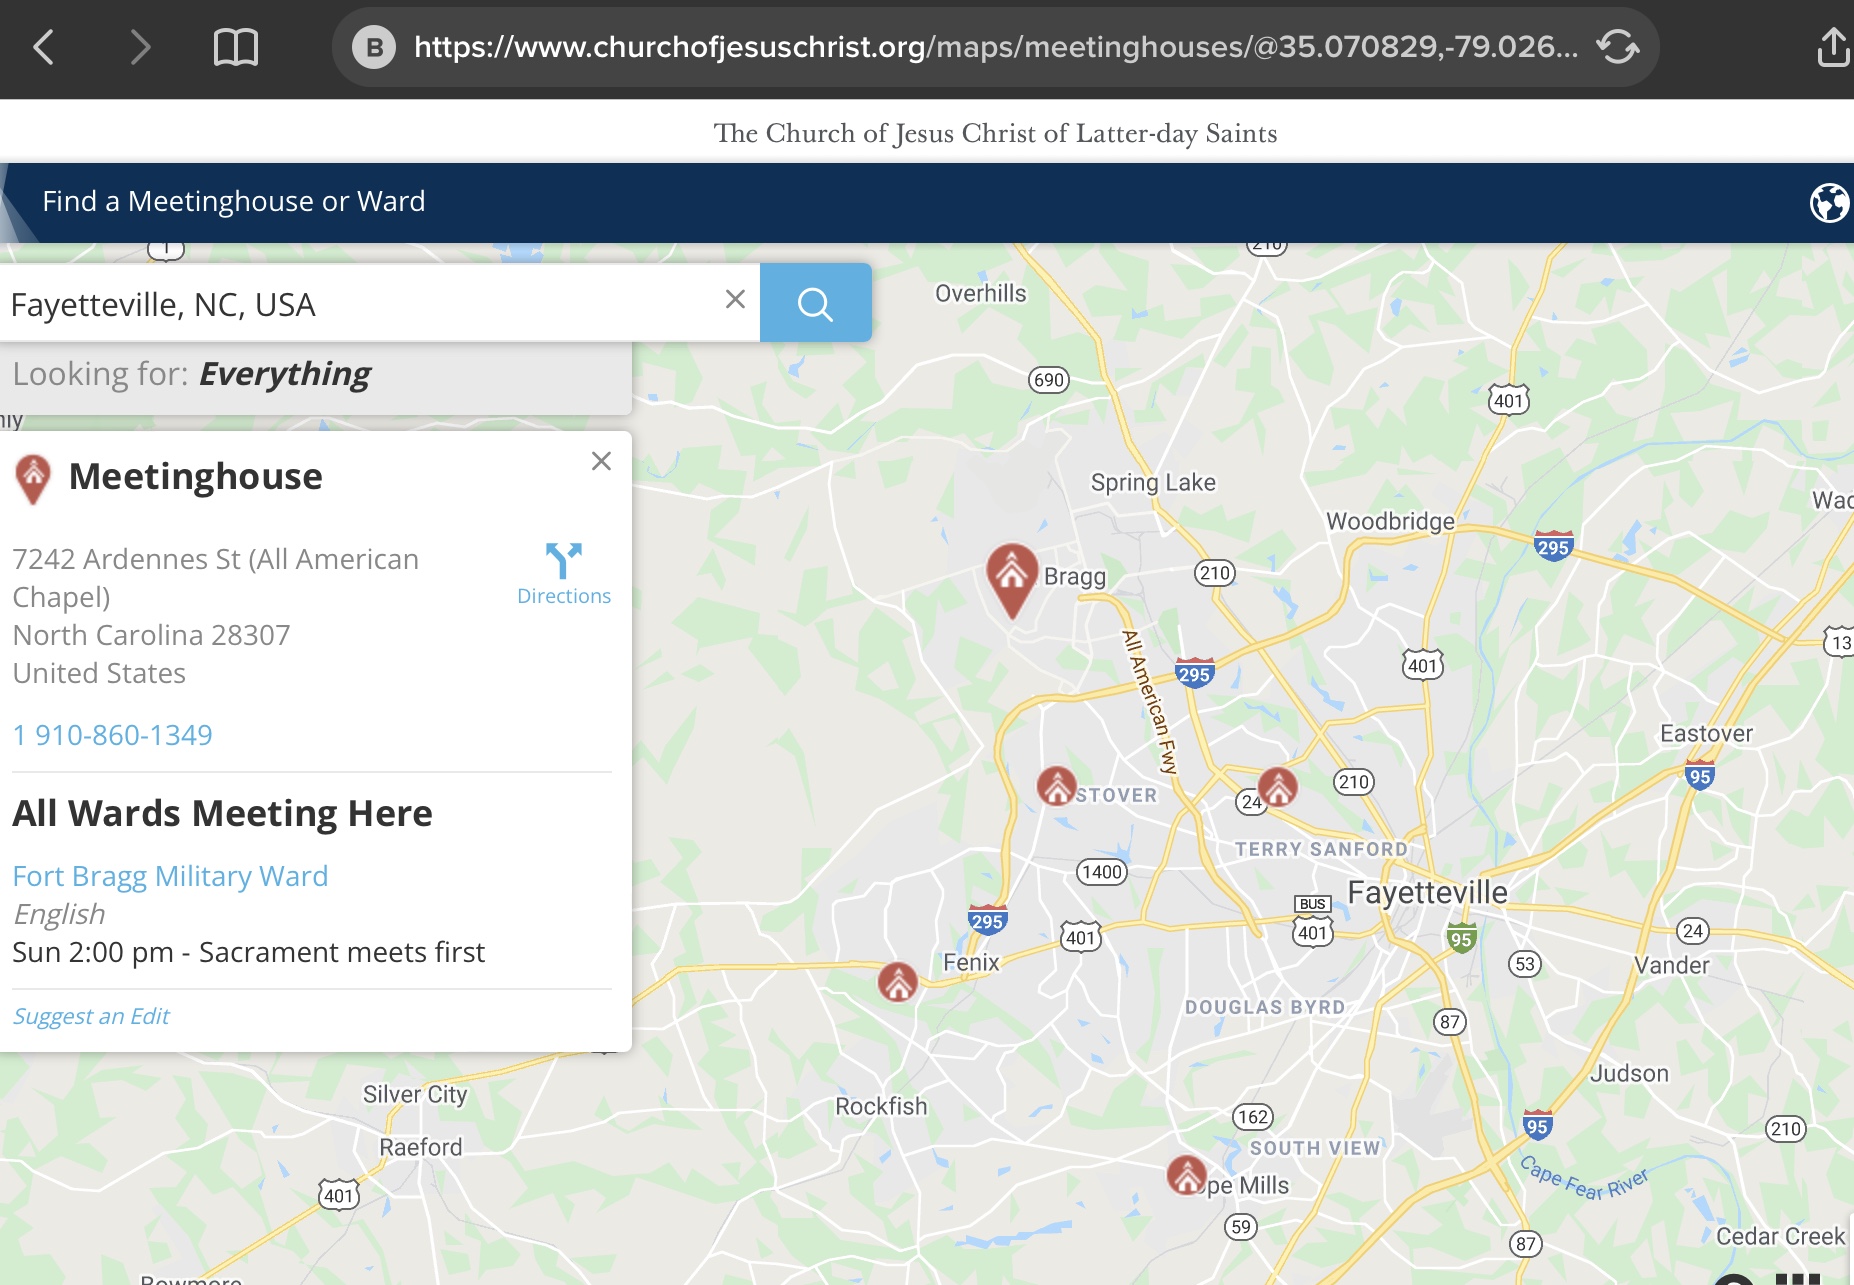This screenshot has width=1854, height=1285.
Task: Click the Find a Meetinghouse or Ward header
Action: (x=234, y=201)
